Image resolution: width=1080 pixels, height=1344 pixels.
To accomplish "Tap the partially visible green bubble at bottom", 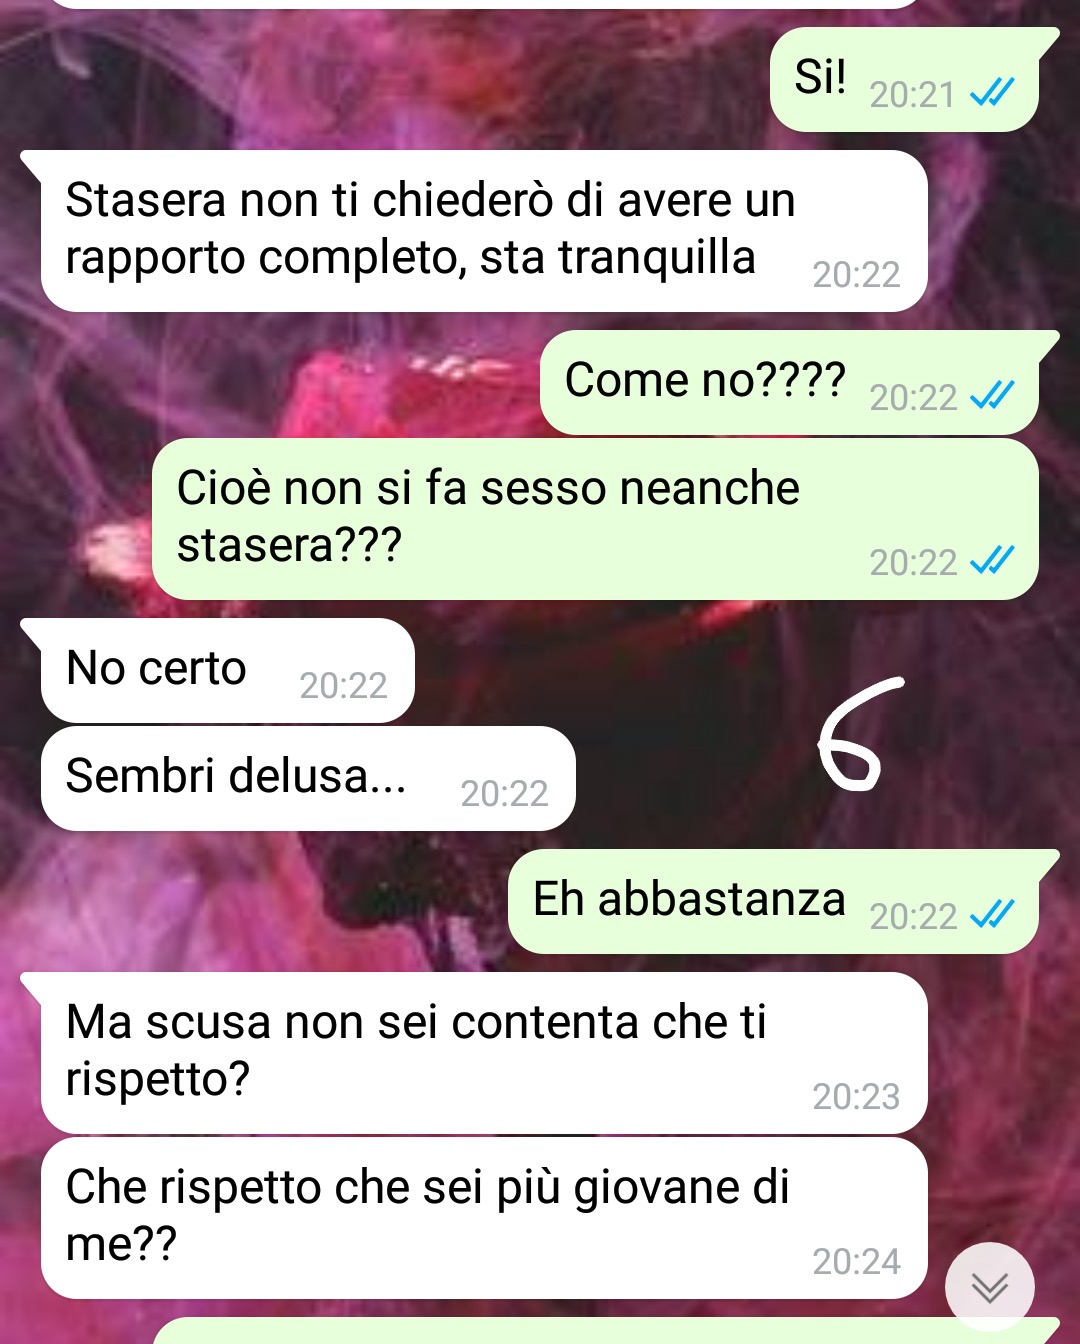I will [606, 1332].
